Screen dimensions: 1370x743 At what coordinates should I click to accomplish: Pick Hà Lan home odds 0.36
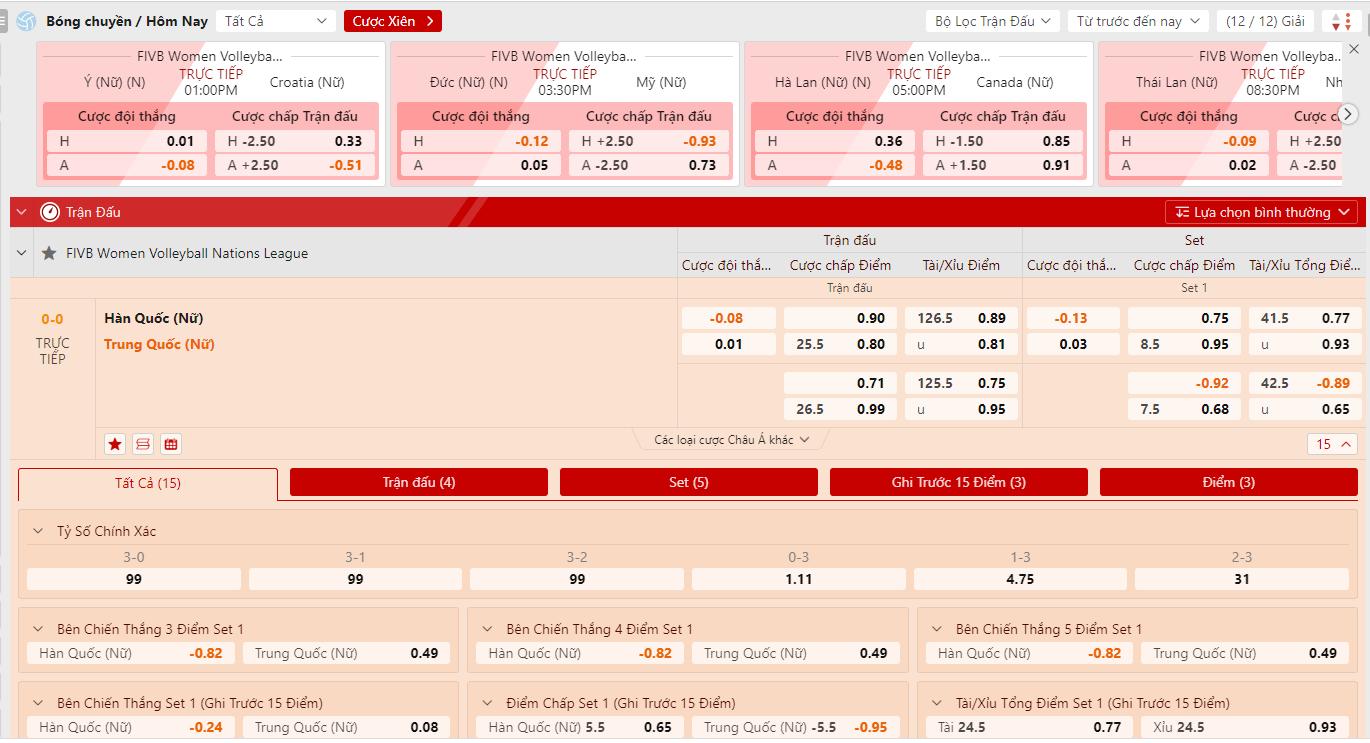coord(835,141)
